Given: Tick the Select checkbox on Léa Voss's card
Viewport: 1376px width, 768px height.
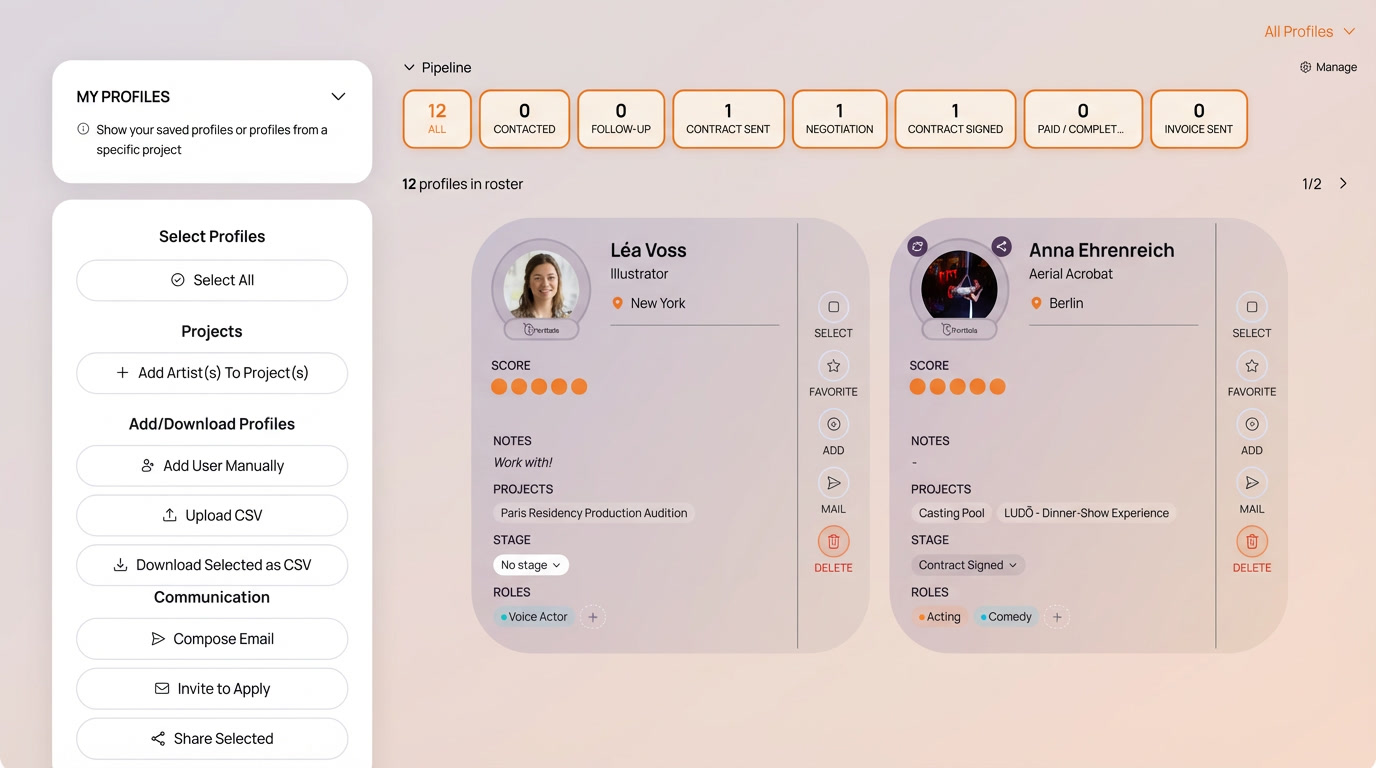Looking at the screenshot, I should click(x=833, y=307).
